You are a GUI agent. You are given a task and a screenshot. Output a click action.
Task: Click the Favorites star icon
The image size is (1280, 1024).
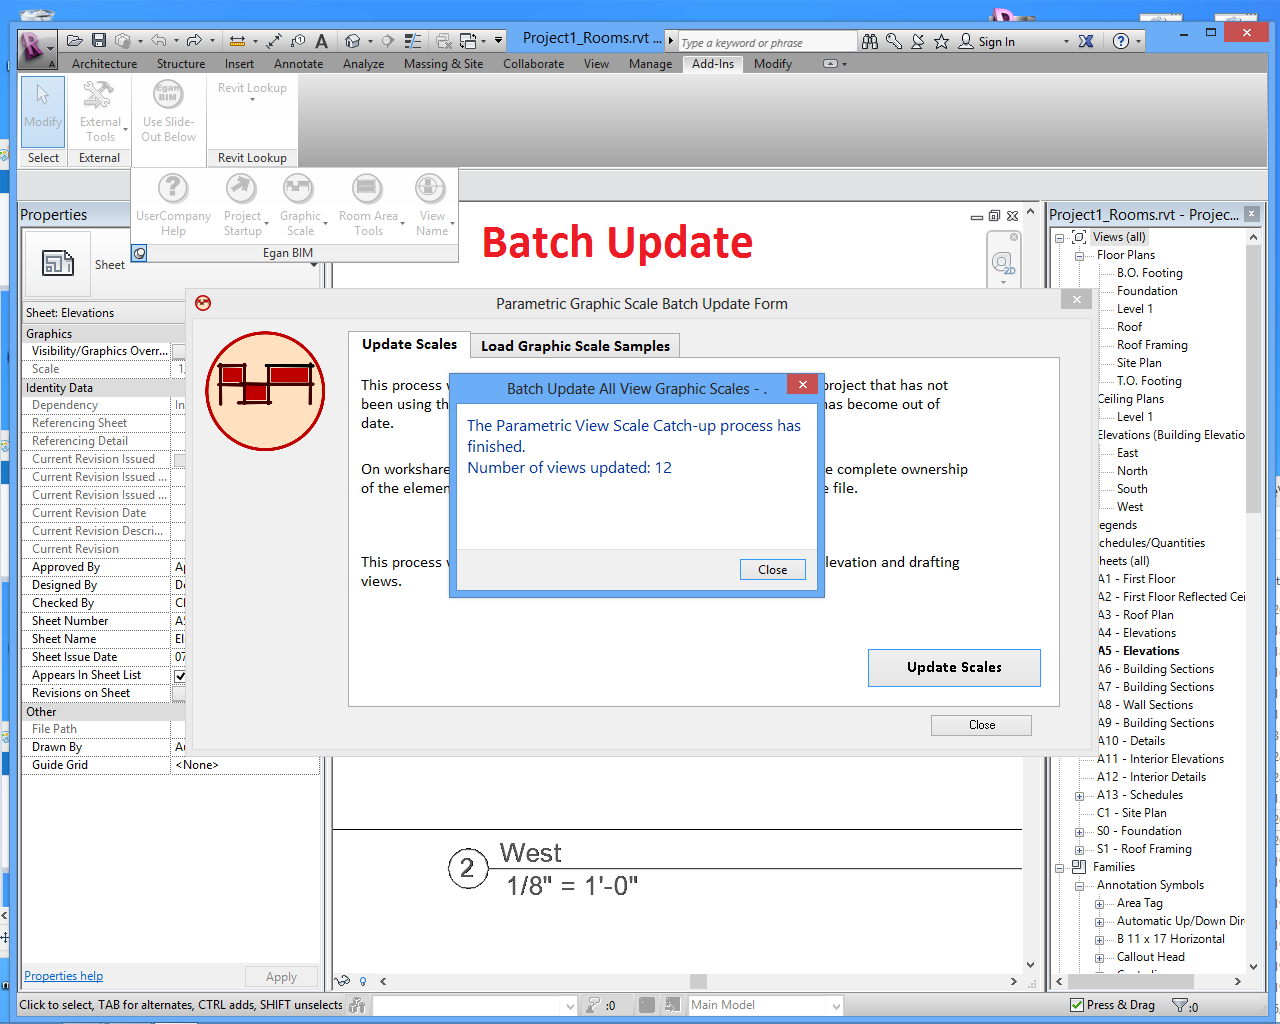pyautogui.click(x=941, y=41)
